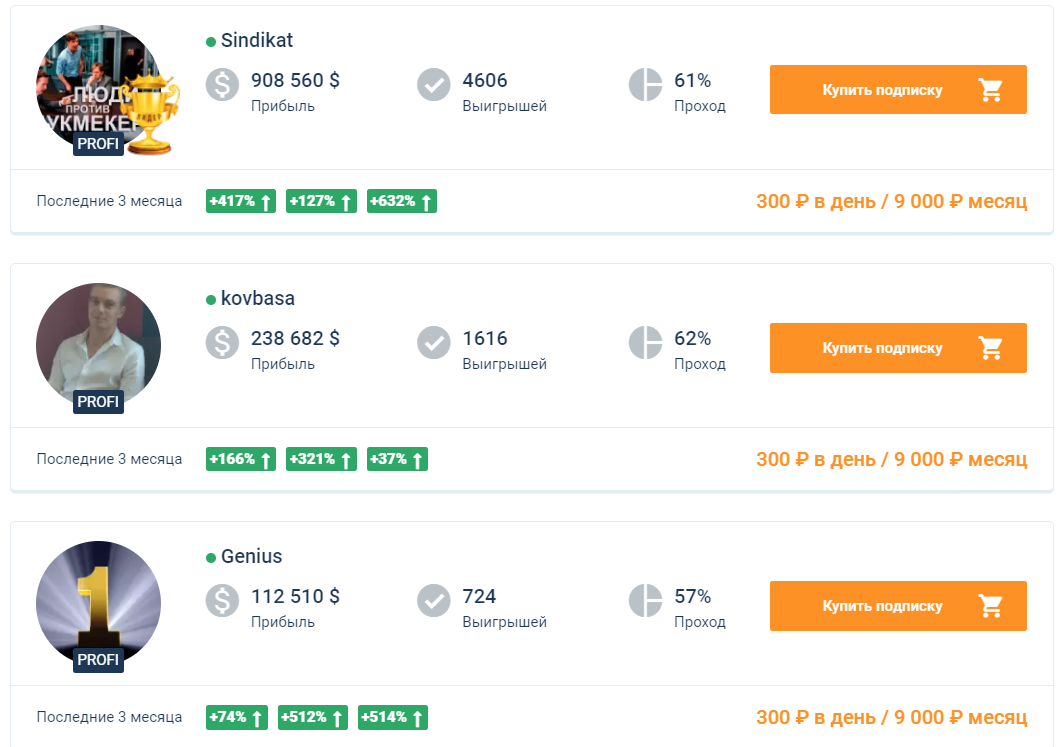This screenshot has width=1060, height=747.
Task: Click the checkmark wins icon for kovbasa
Action: click(x=434, y=343)
